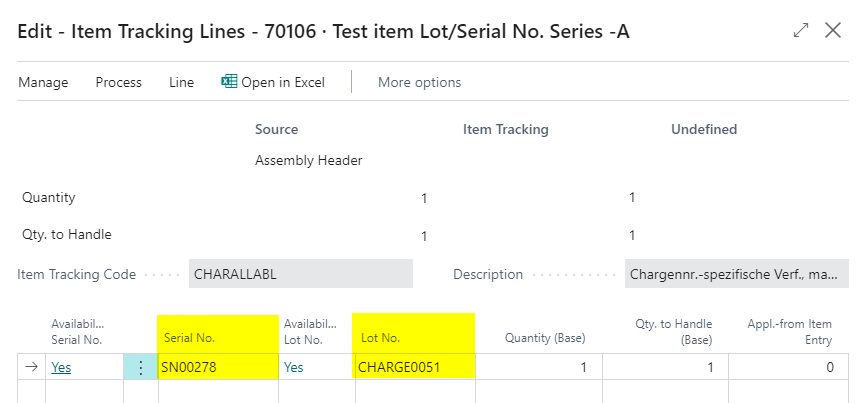Click the Item Tracking Code field CHARALLABL
Viewport: 866px width, 403px height.
click(x=300, y=274)
